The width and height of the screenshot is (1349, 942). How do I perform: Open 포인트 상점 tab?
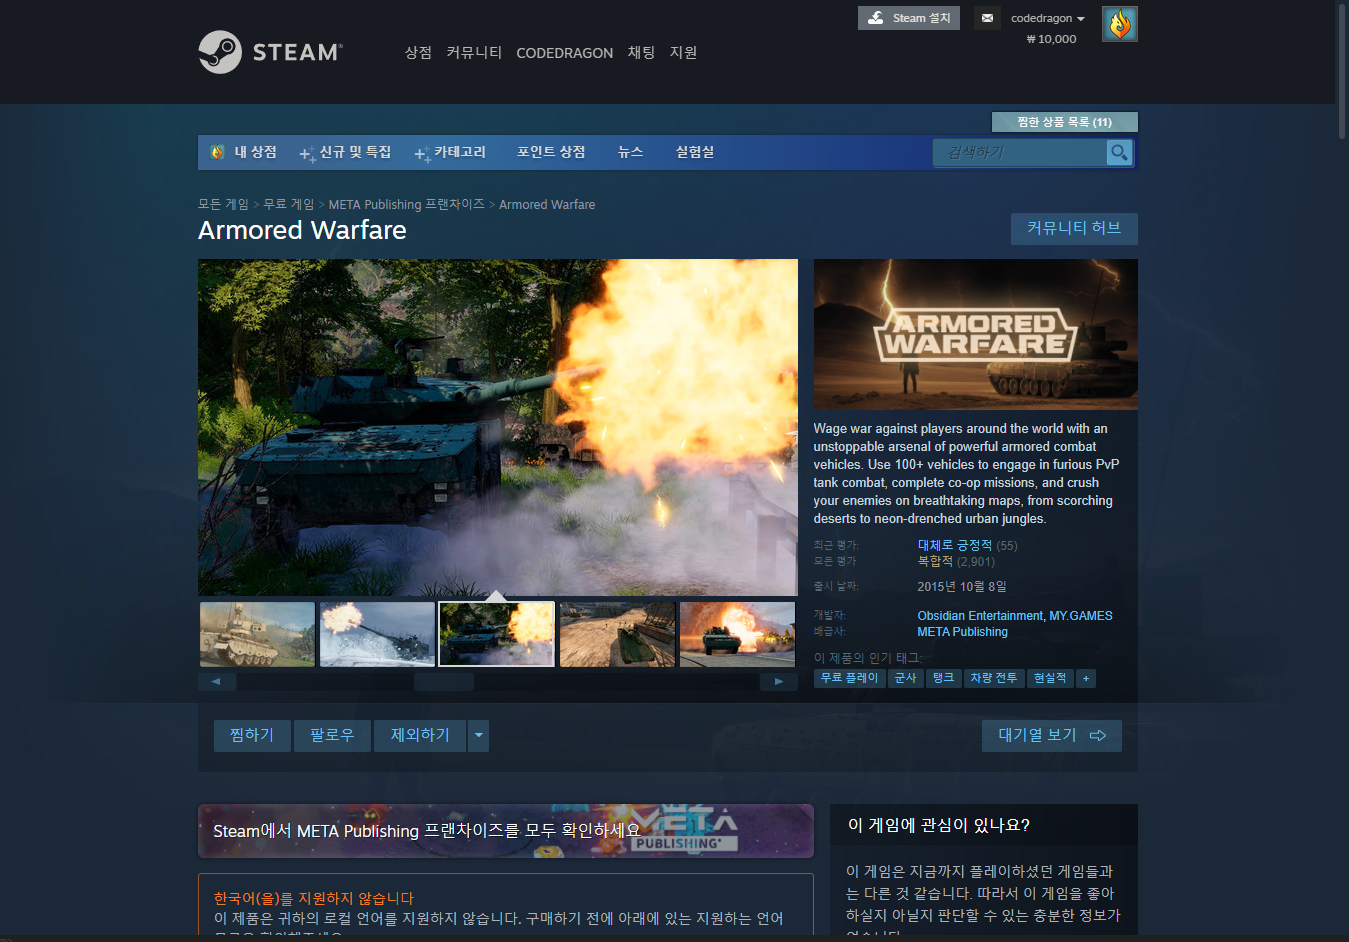click(x=551, y=152)
